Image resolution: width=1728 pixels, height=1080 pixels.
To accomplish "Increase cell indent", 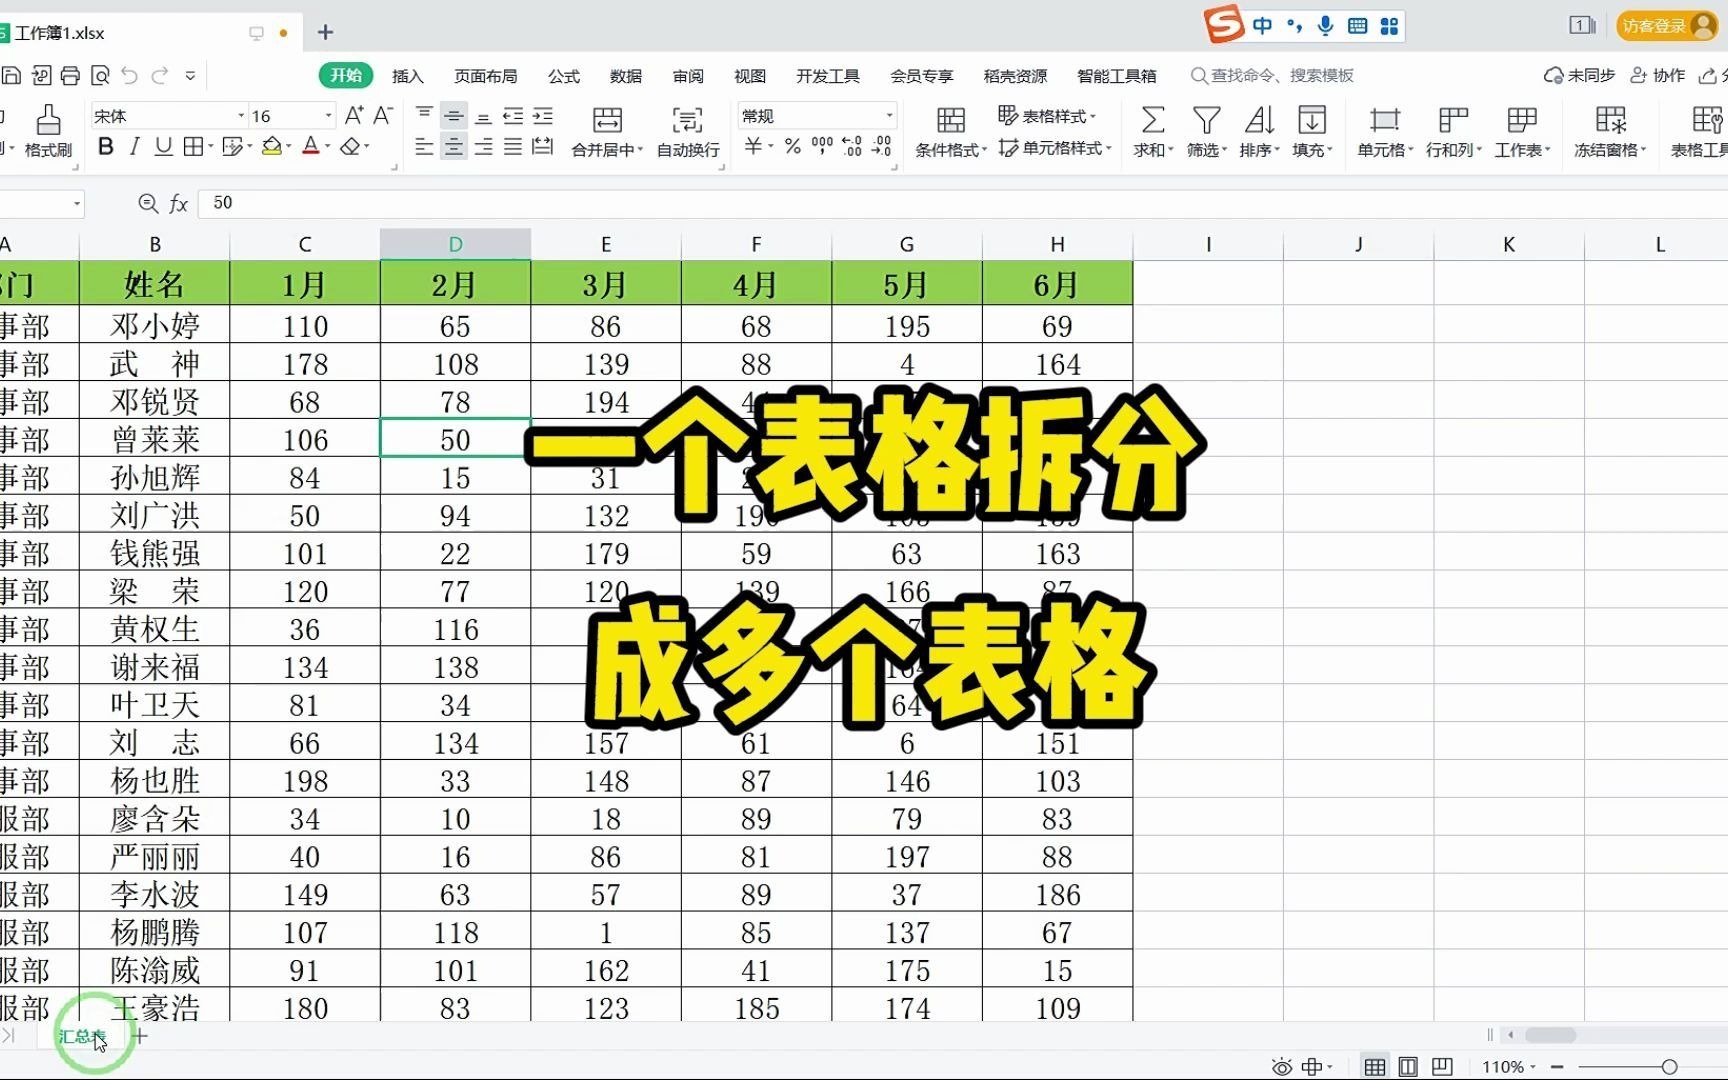I will pos(543,115).
